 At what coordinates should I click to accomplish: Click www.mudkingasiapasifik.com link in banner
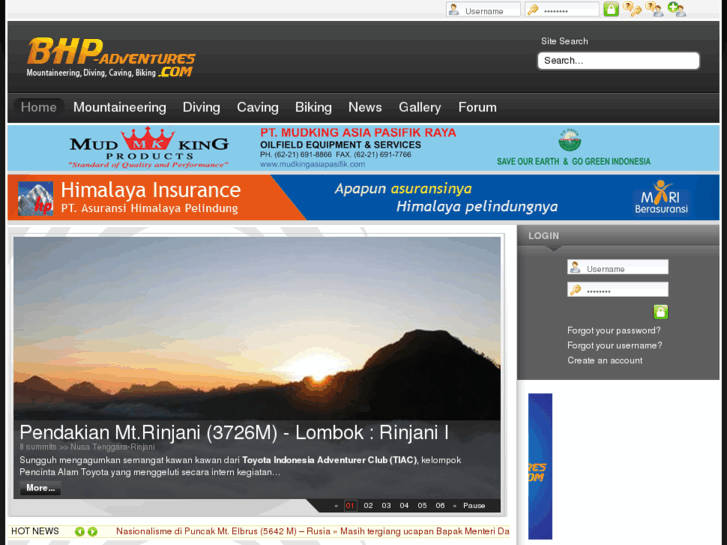(312, 164)
